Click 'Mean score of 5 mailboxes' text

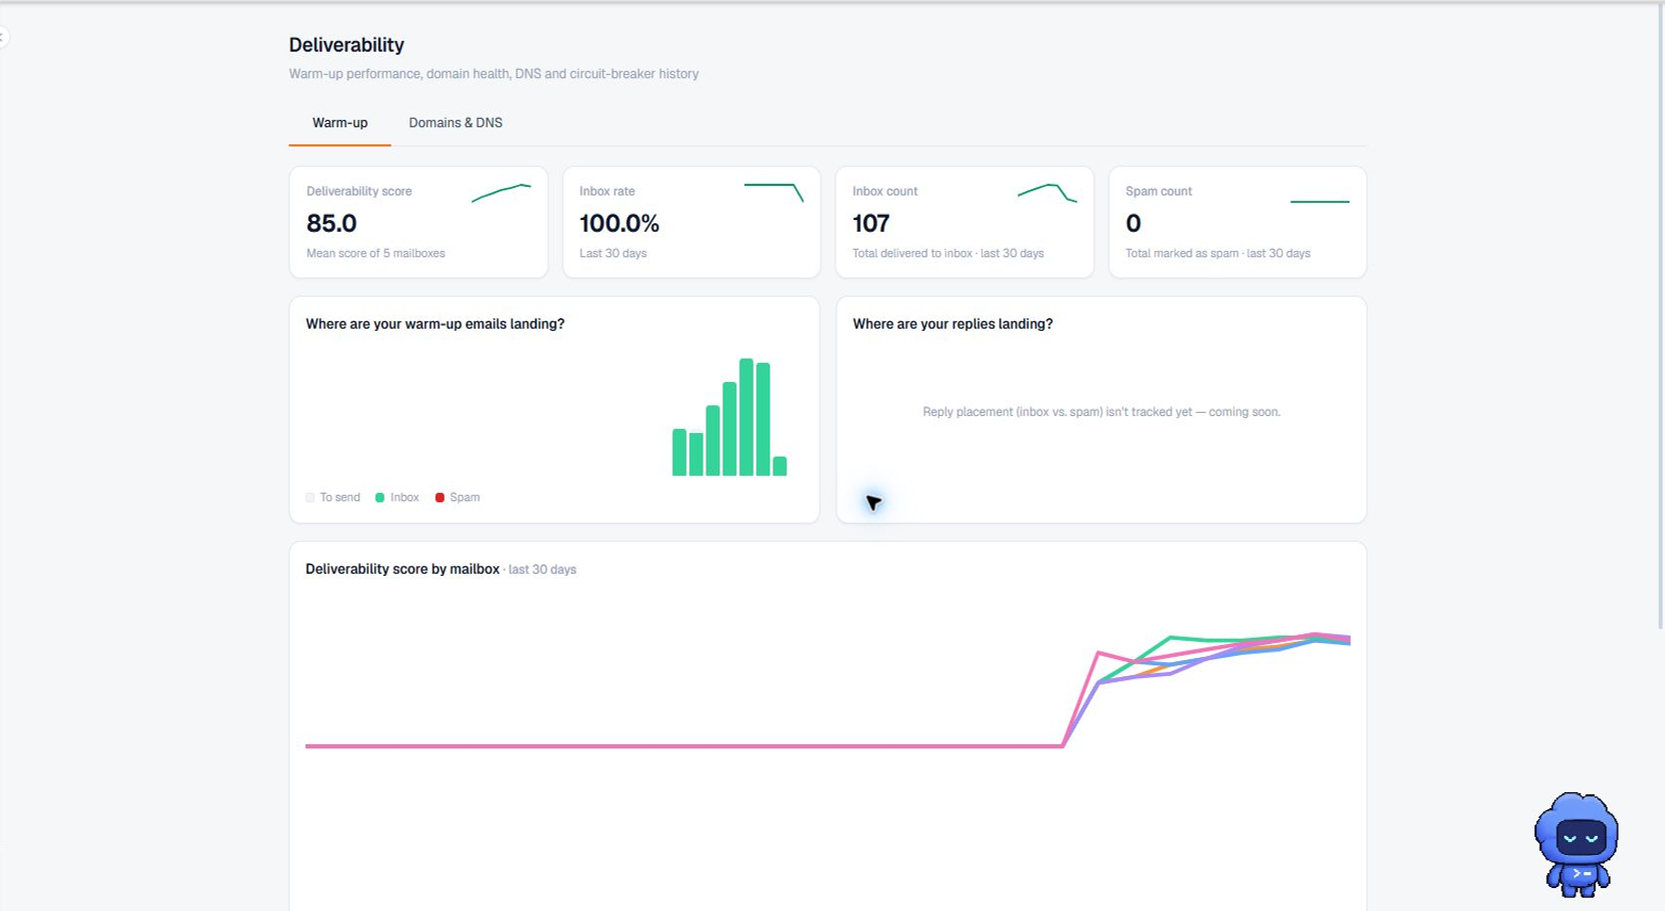click(x=375, y=253)
